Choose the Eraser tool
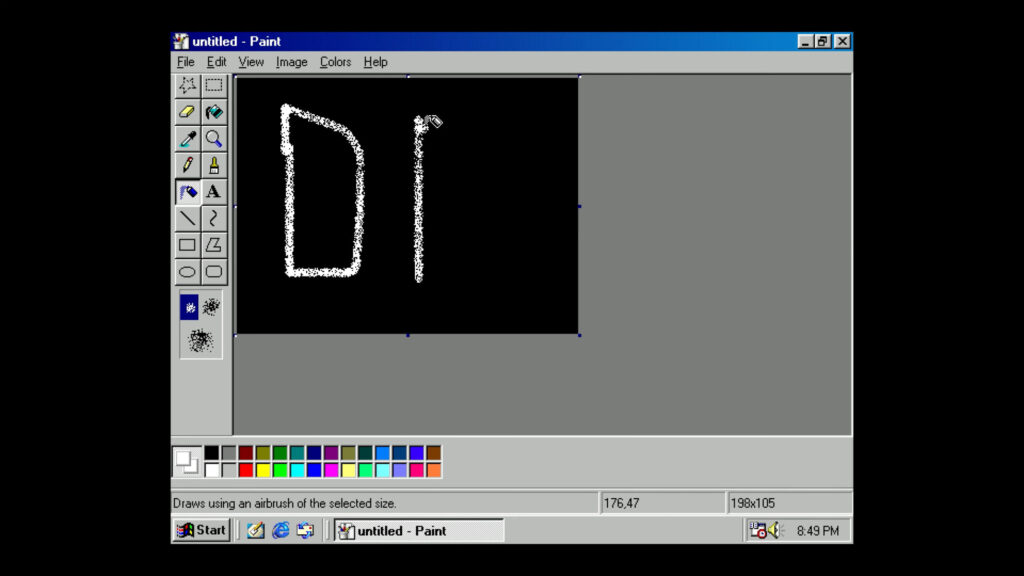Screen dimensions: 1024x576 pos(187,112)
